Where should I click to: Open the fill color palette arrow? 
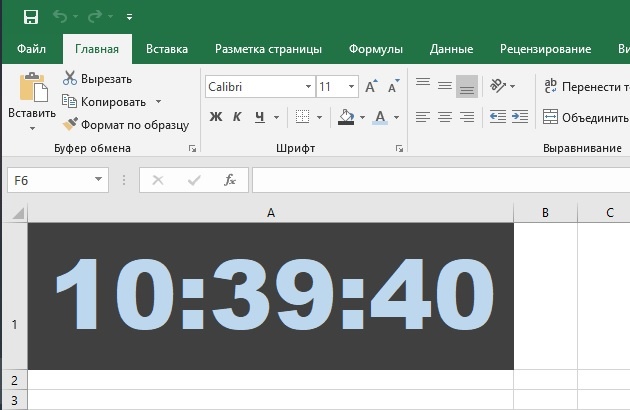click(362, 117)
